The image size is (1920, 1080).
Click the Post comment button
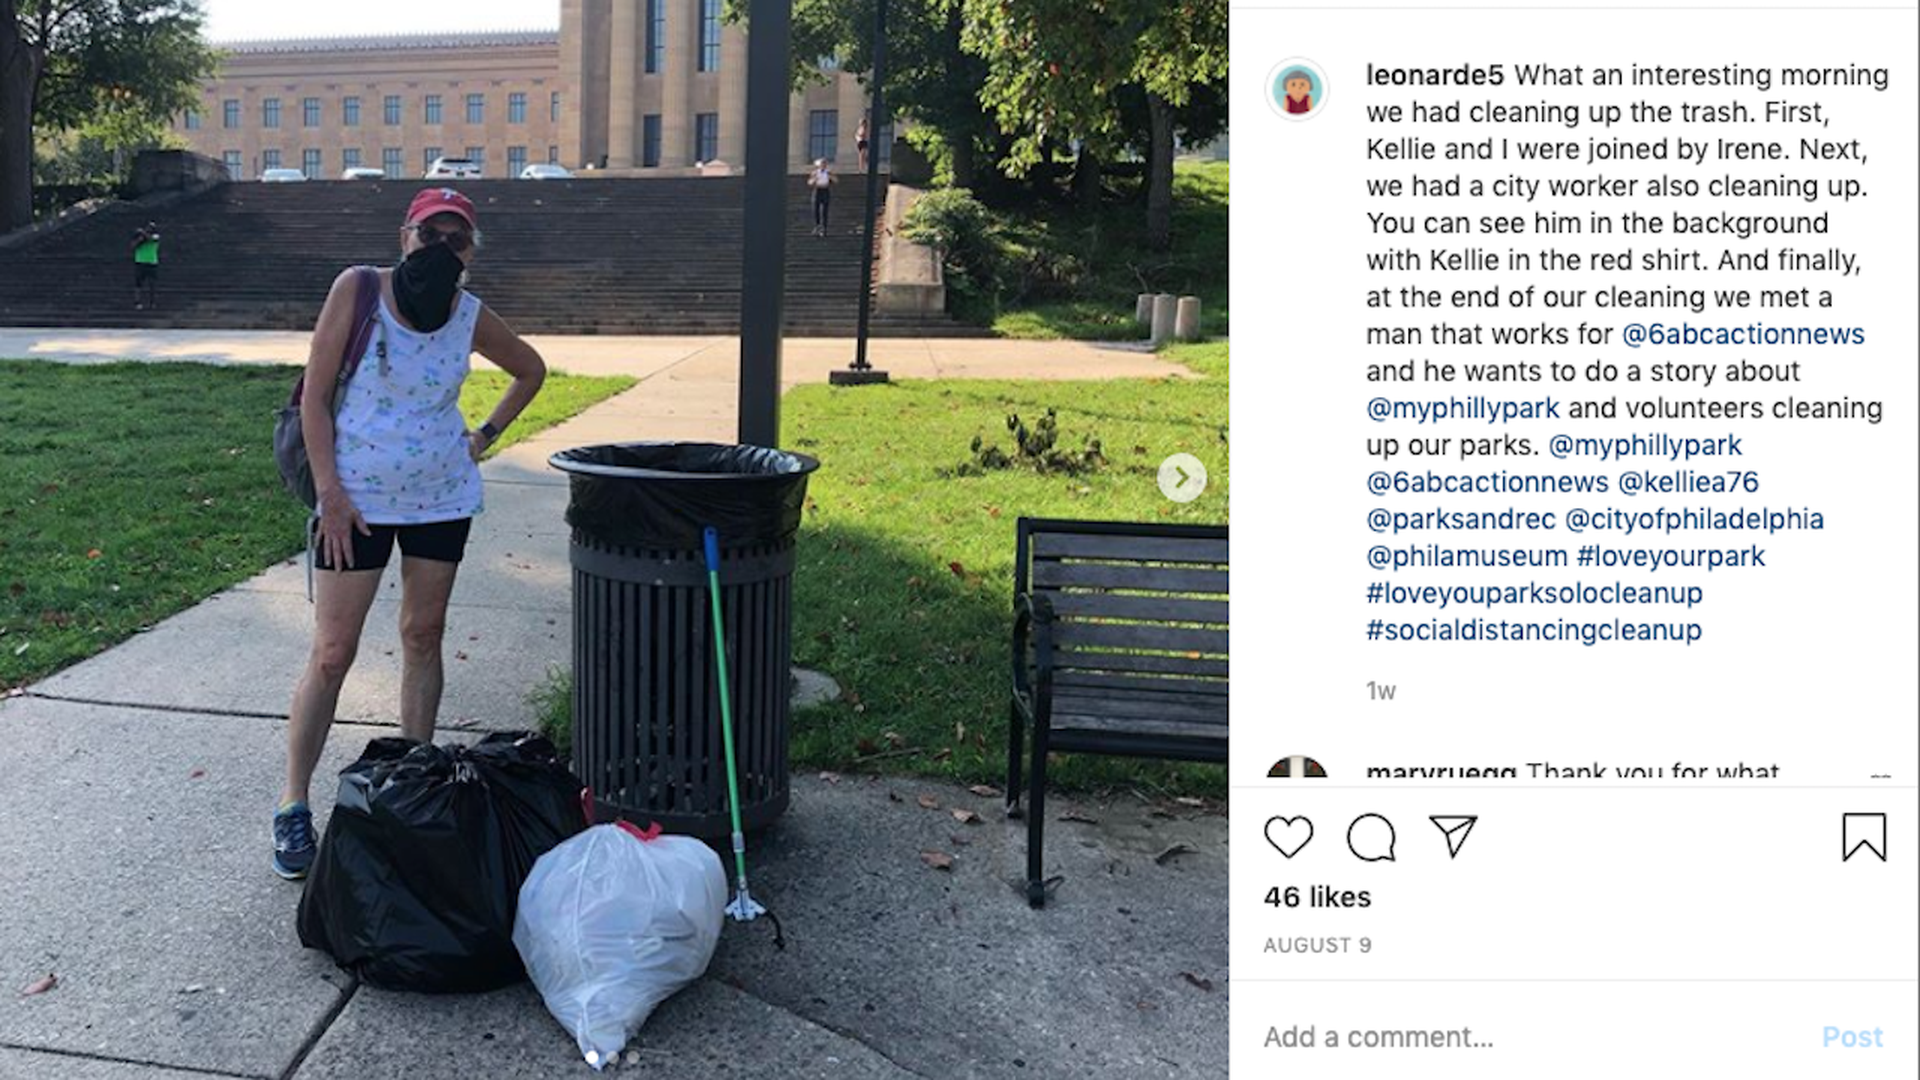1852,1037
